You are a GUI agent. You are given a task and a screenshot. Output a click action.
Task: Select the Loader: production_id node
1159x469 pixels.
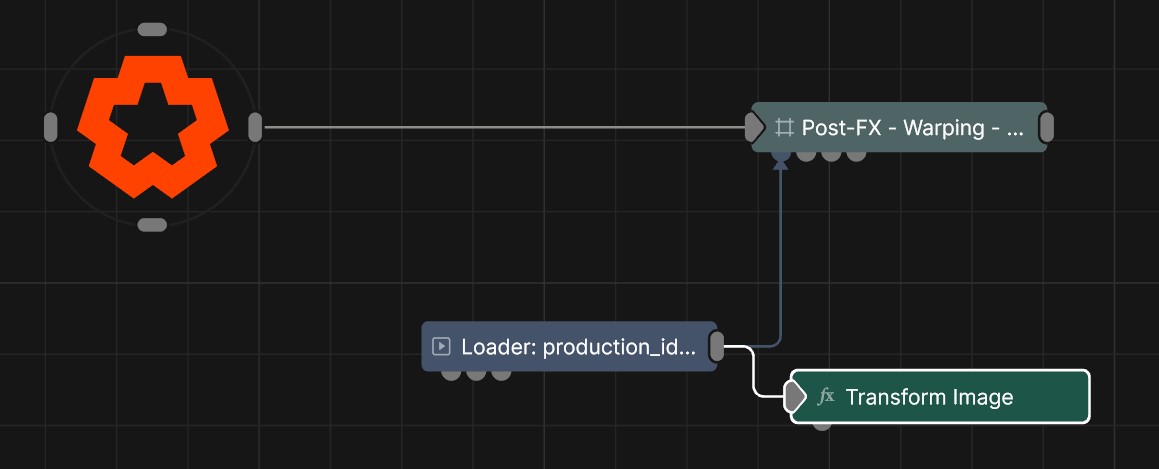point(577,347)
